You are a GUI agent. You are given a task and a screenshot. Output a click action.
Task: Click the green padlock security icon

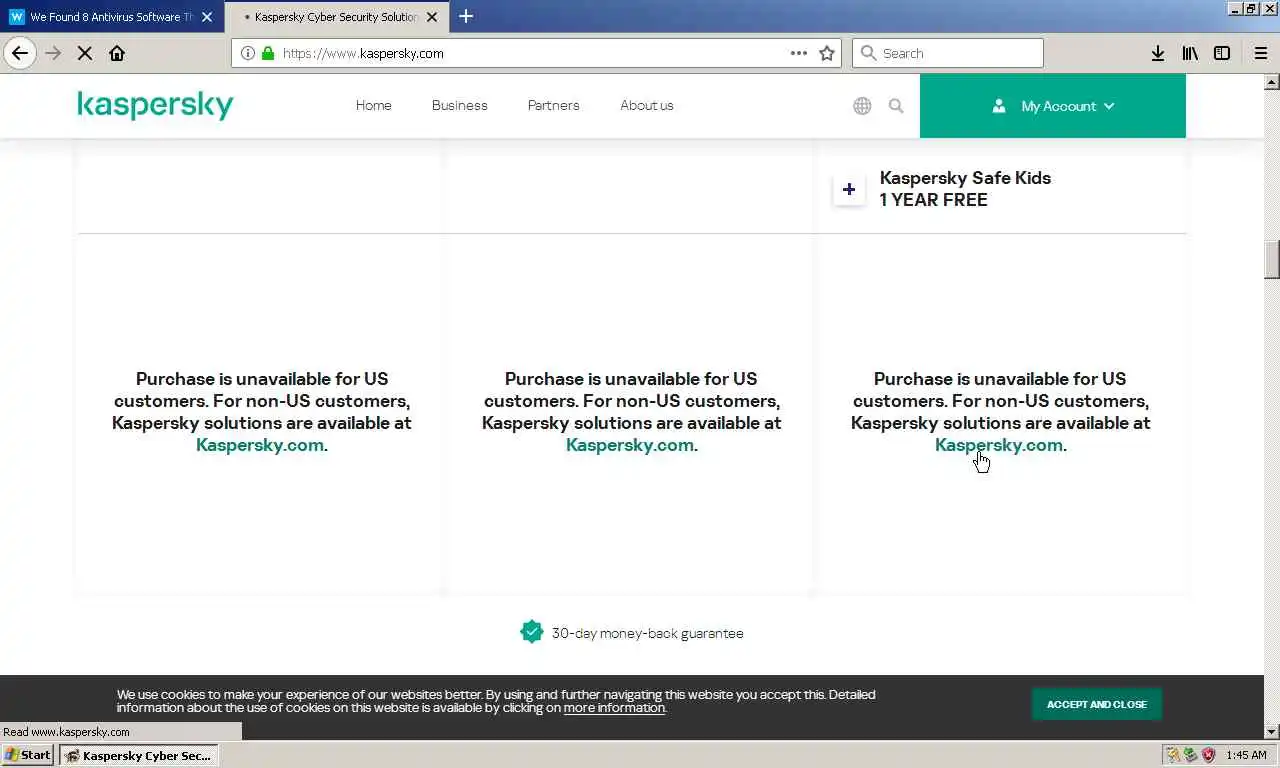pyautogui.click(x=267, y=53)
